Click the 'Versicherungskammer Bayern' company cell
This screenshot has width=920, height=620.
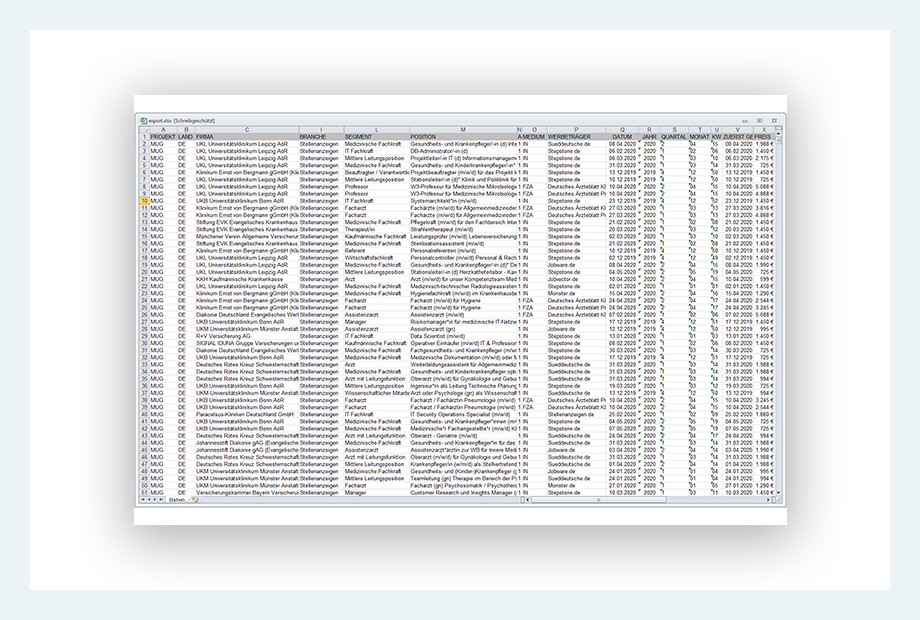pos(247,493)
